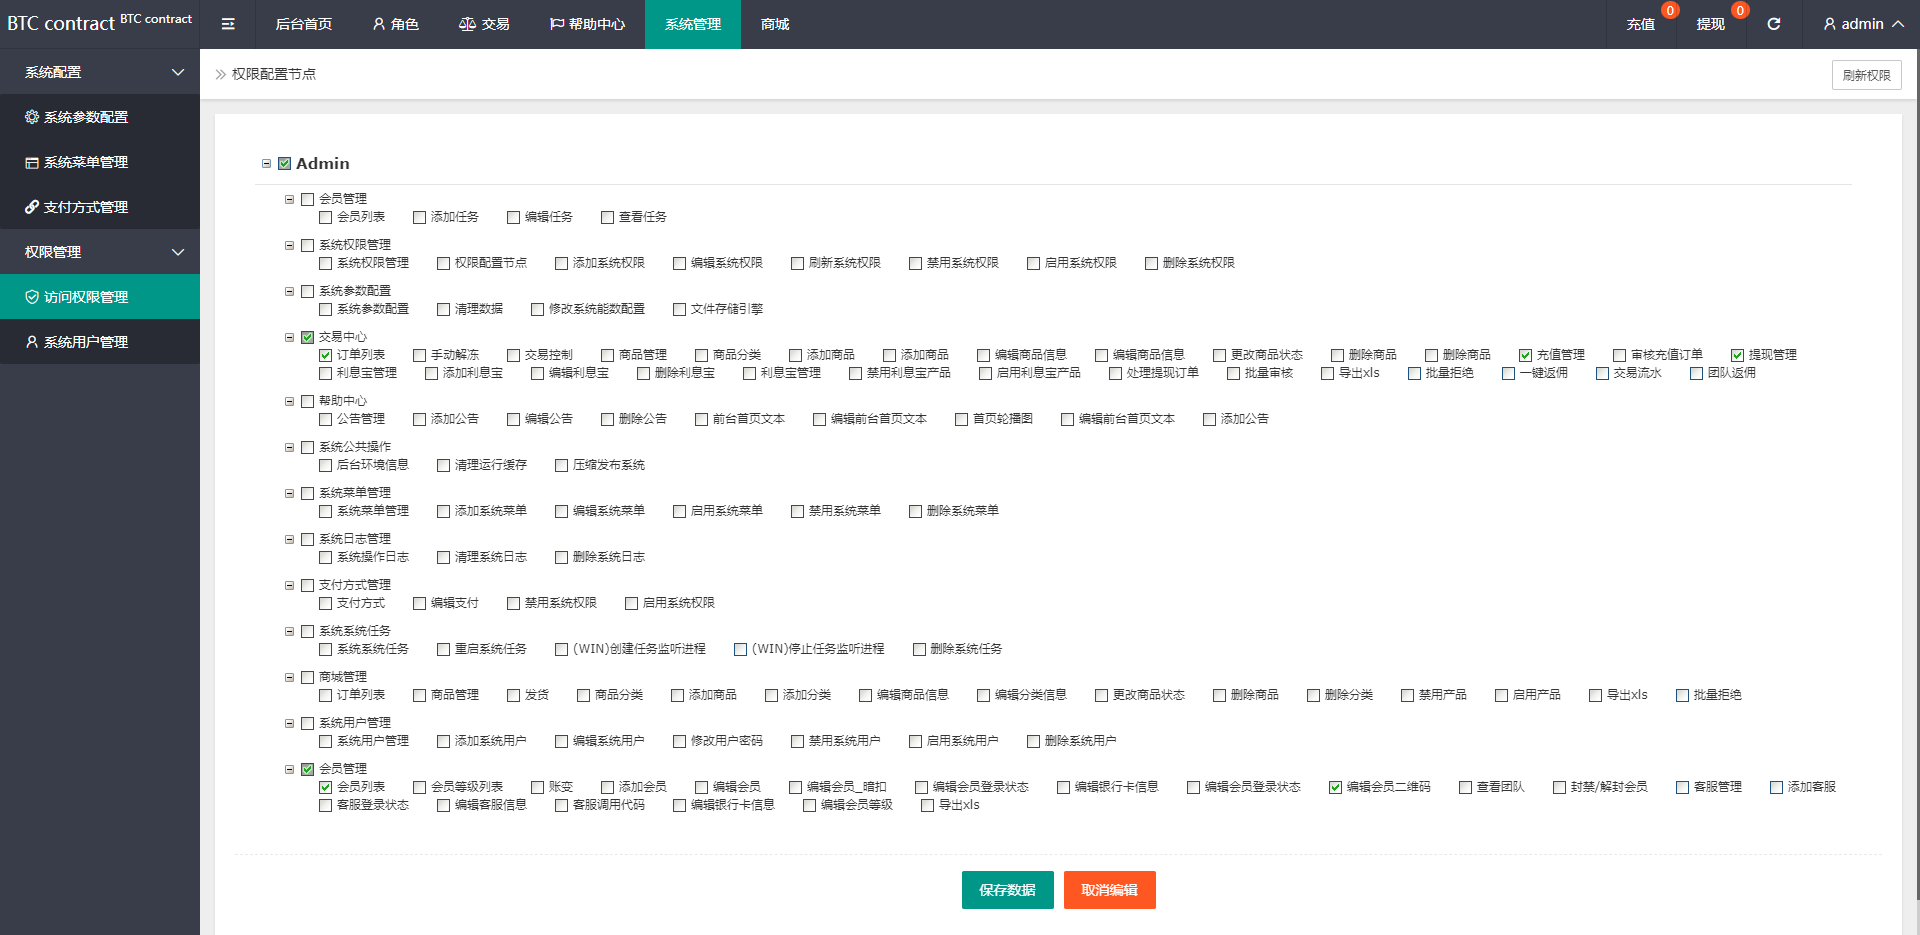This screenshot has width=1920, height=935.
Task: Click the link icon beside 支付方式管理
Action: 32,207
